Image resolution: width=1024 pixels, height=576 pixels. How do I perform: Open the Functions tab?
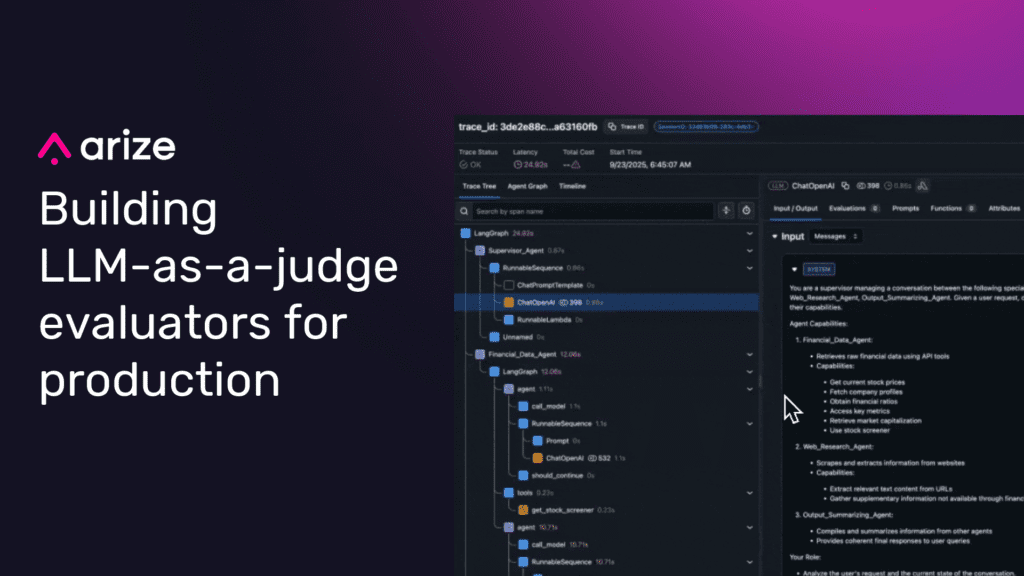point(953,208)
